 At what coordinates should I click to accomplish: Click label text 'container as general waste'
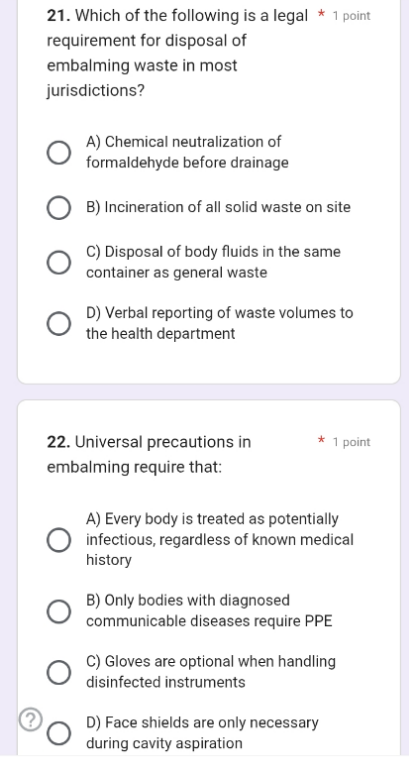point(177,272)
